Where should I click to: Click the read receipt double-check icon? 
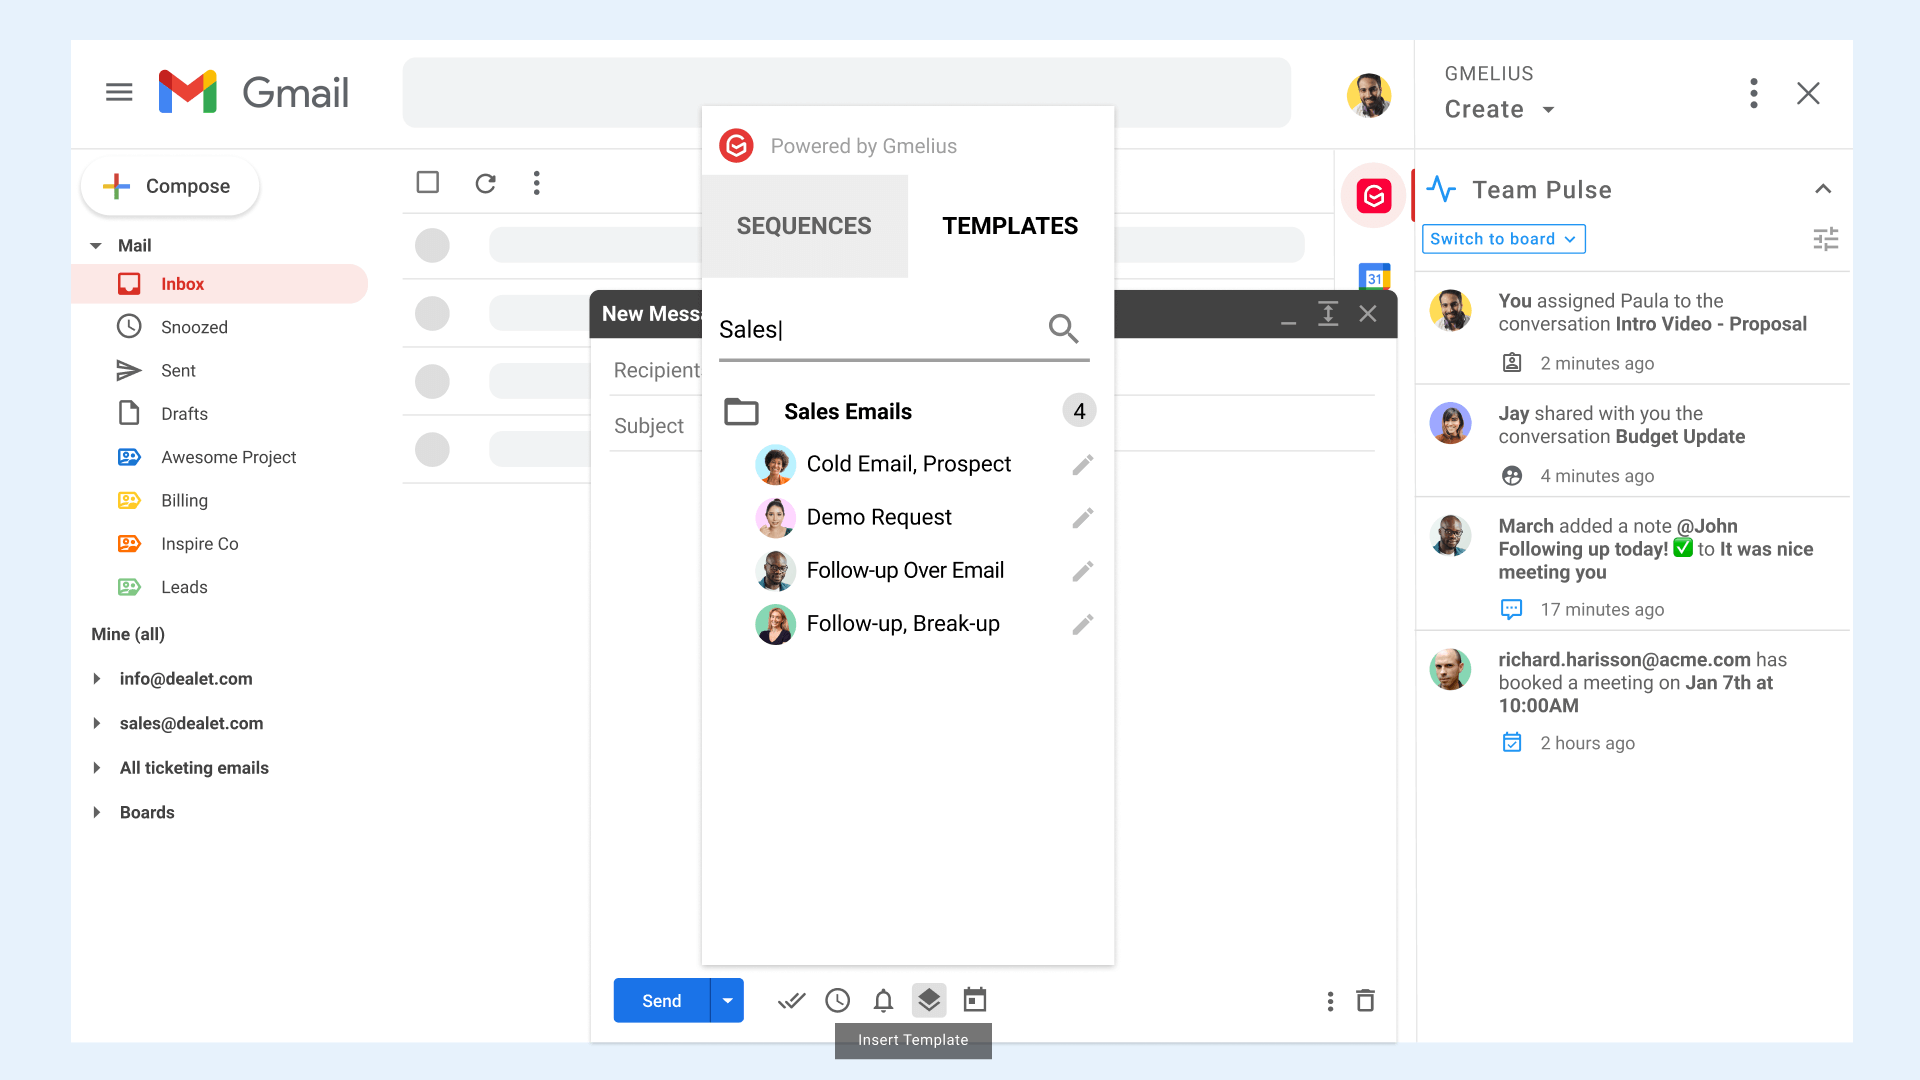[791, 1000]
